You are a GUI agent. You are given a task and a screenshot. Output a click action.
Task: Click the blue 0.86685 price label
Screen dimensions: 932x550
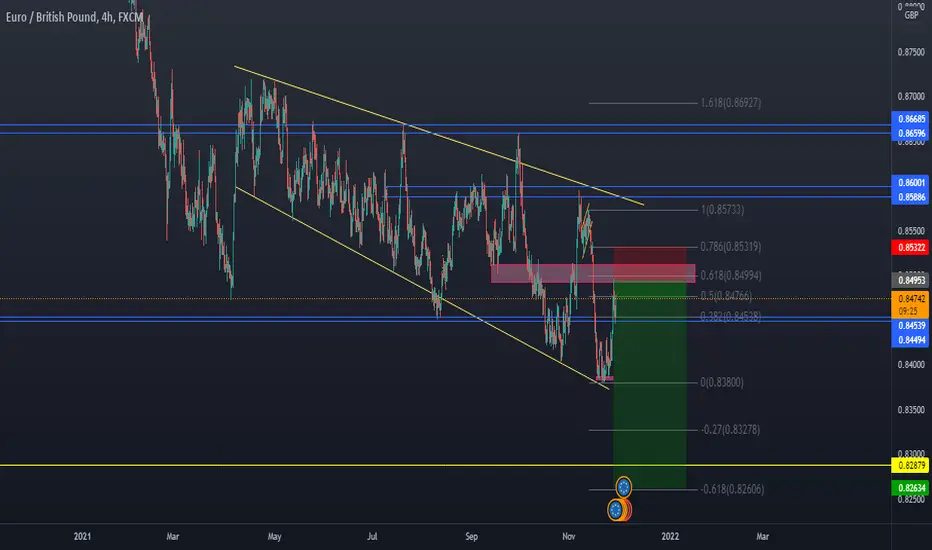point(911,119)
